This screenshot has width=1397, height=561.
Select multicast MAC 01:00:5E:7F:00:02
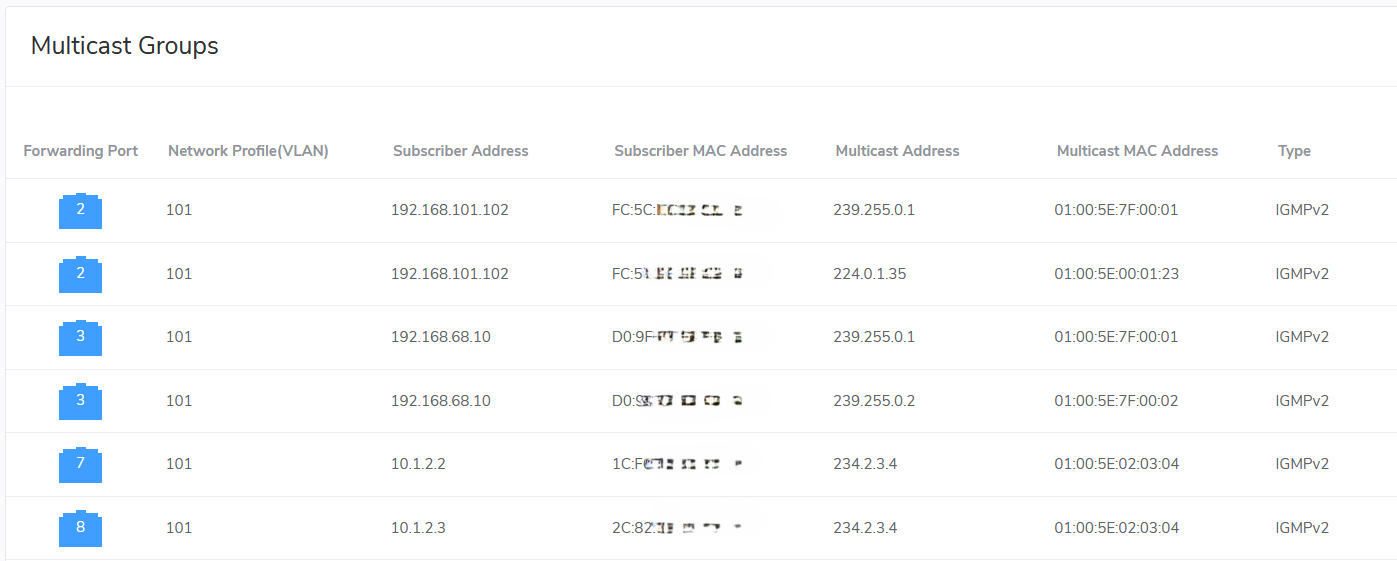pos(1116,401)
